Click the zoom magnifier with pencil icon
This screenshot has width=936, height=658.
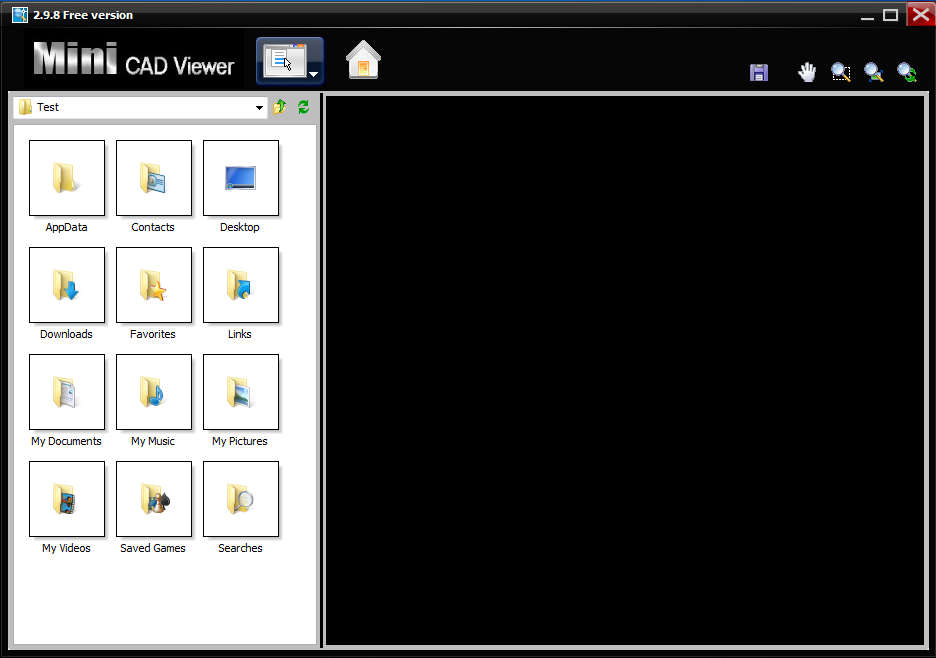pos(874,72)
